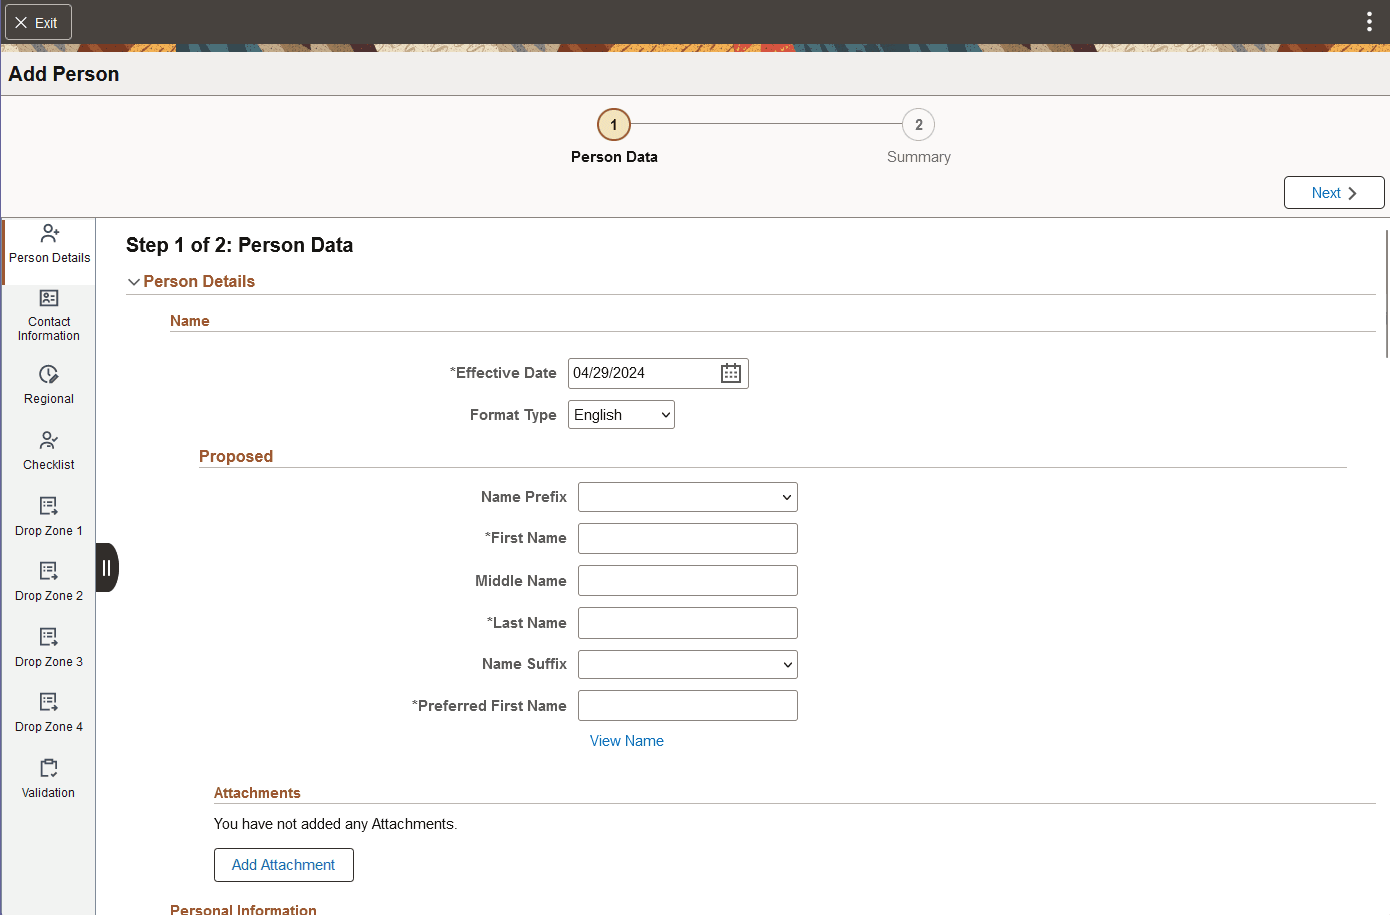Open the Drop Zone 3 section

48,647
